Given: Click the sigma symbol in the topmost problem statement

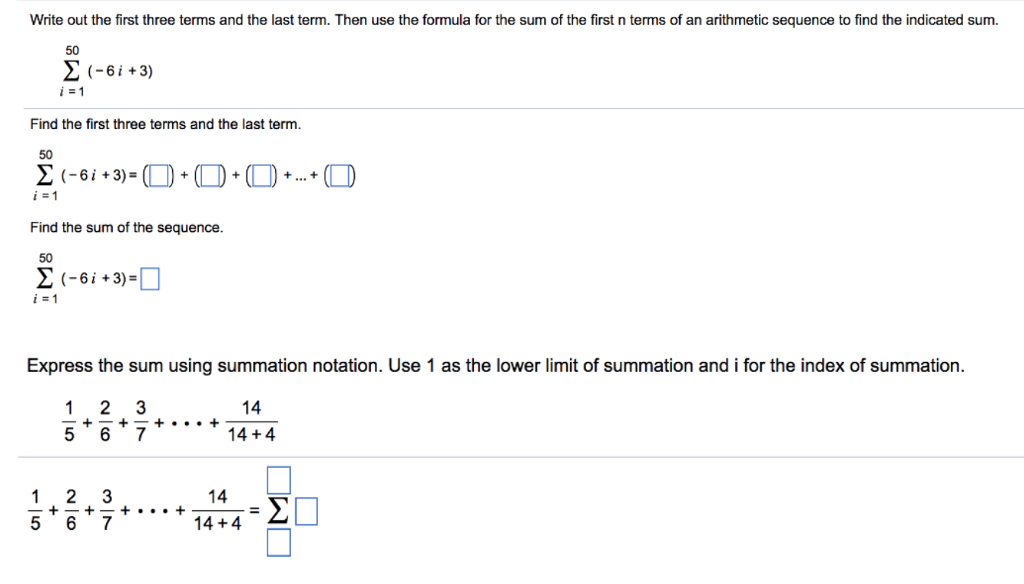Looking at the screenshot, I should [71, 71].
